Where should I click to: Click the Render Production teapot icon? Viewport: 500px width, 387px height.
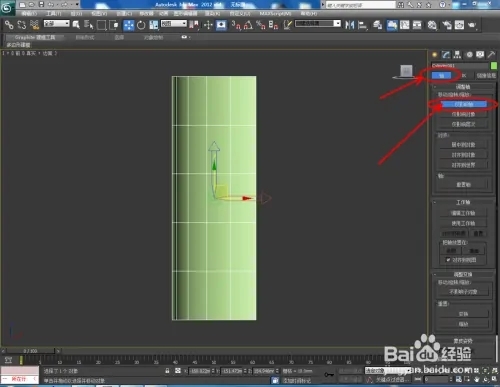tap(472, 25)
